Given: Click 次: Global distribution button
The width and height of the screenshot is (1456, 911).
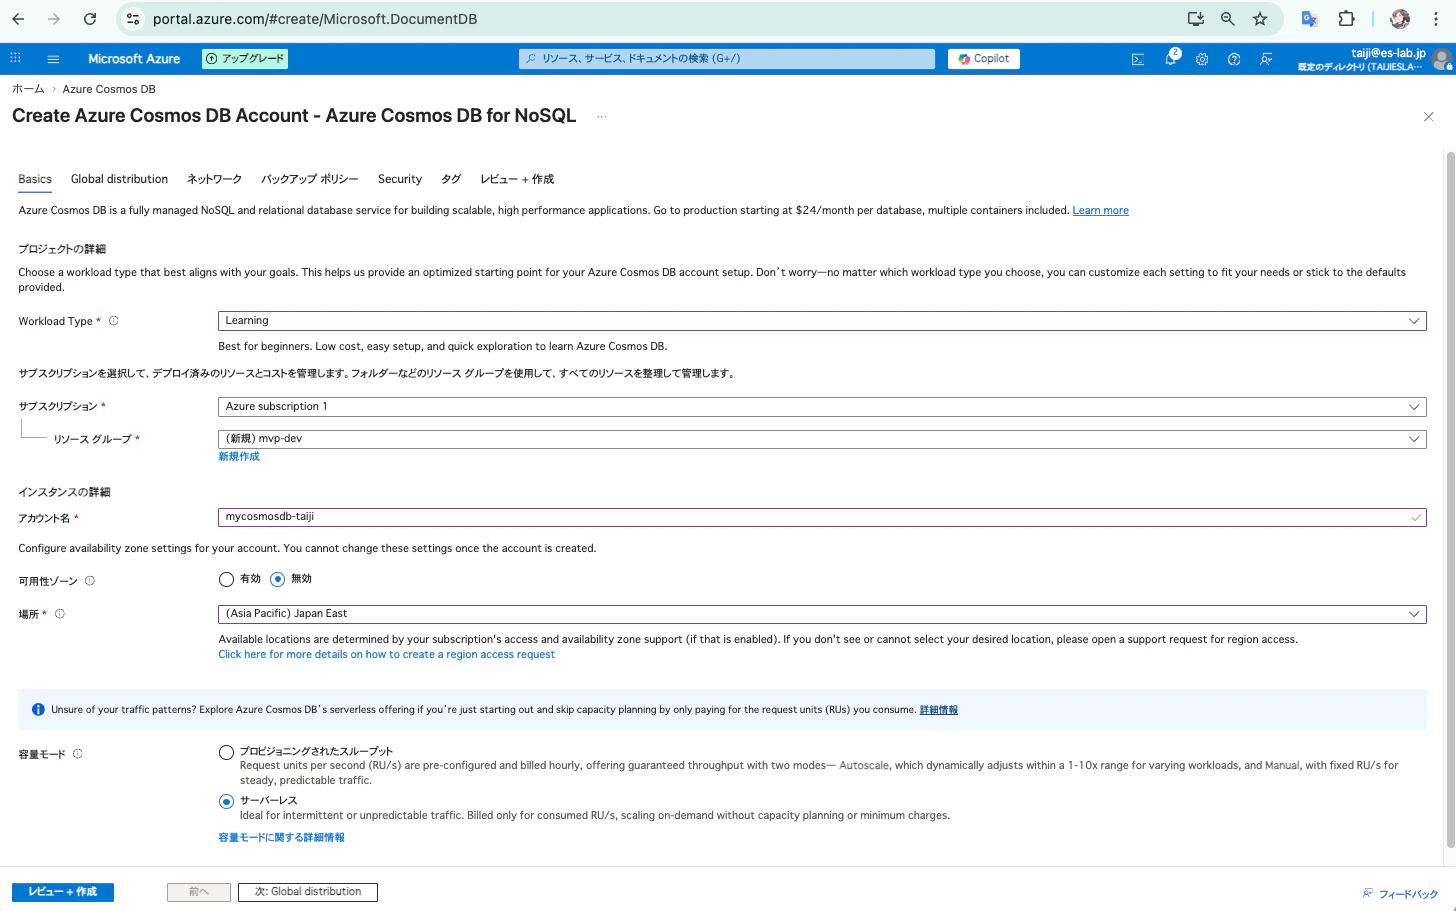Looking at the screenshot, I should (308, 892).
